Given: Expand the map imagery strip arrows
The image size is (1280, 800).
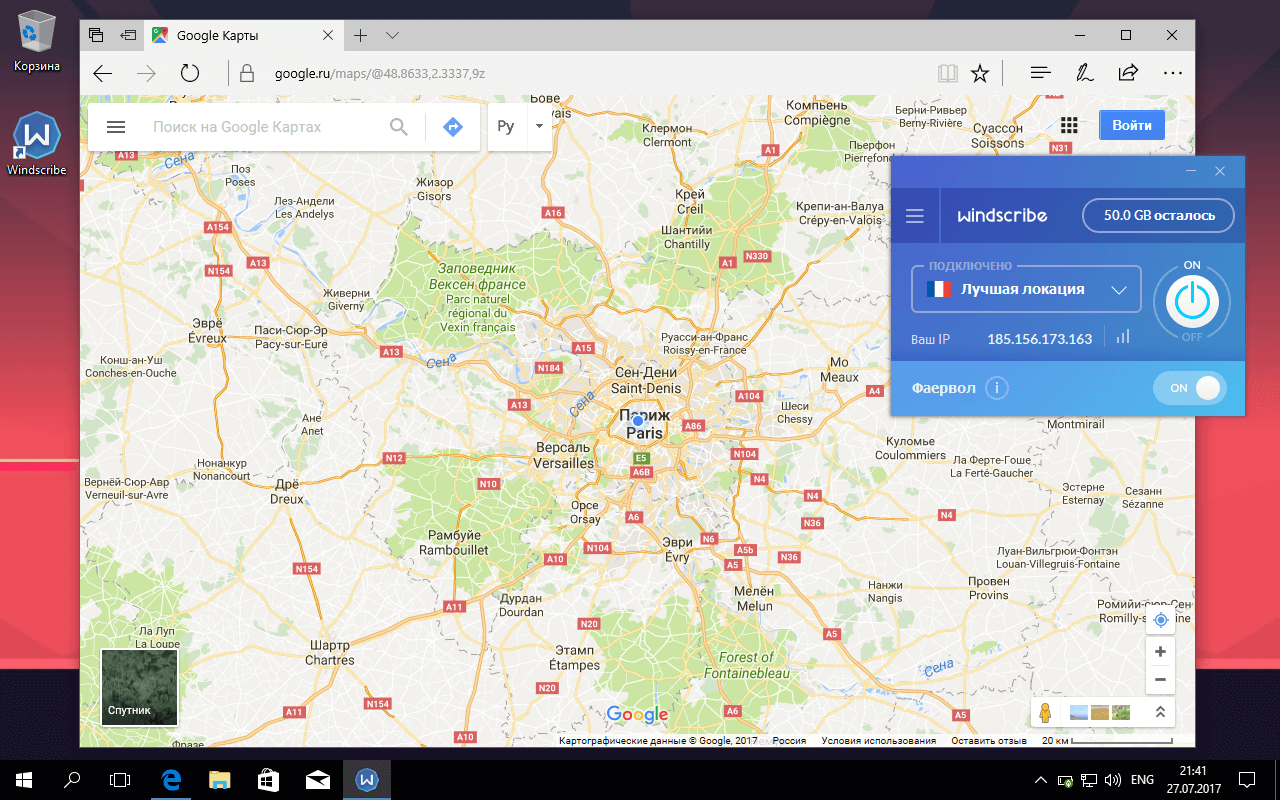Looking at the screenshot, I should click(x=1160, y=712).
